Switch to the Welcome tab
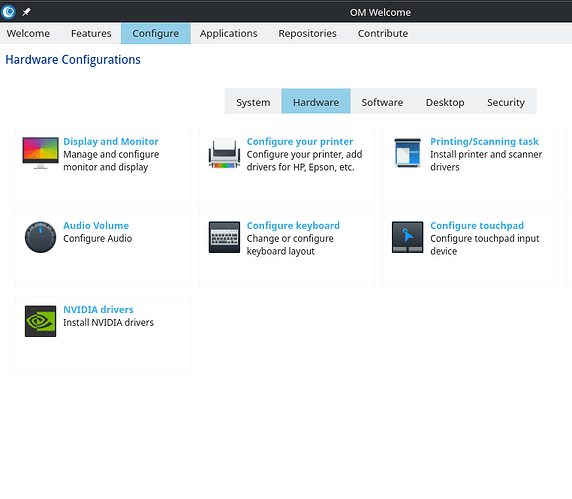572x499 pixels. 28,33
